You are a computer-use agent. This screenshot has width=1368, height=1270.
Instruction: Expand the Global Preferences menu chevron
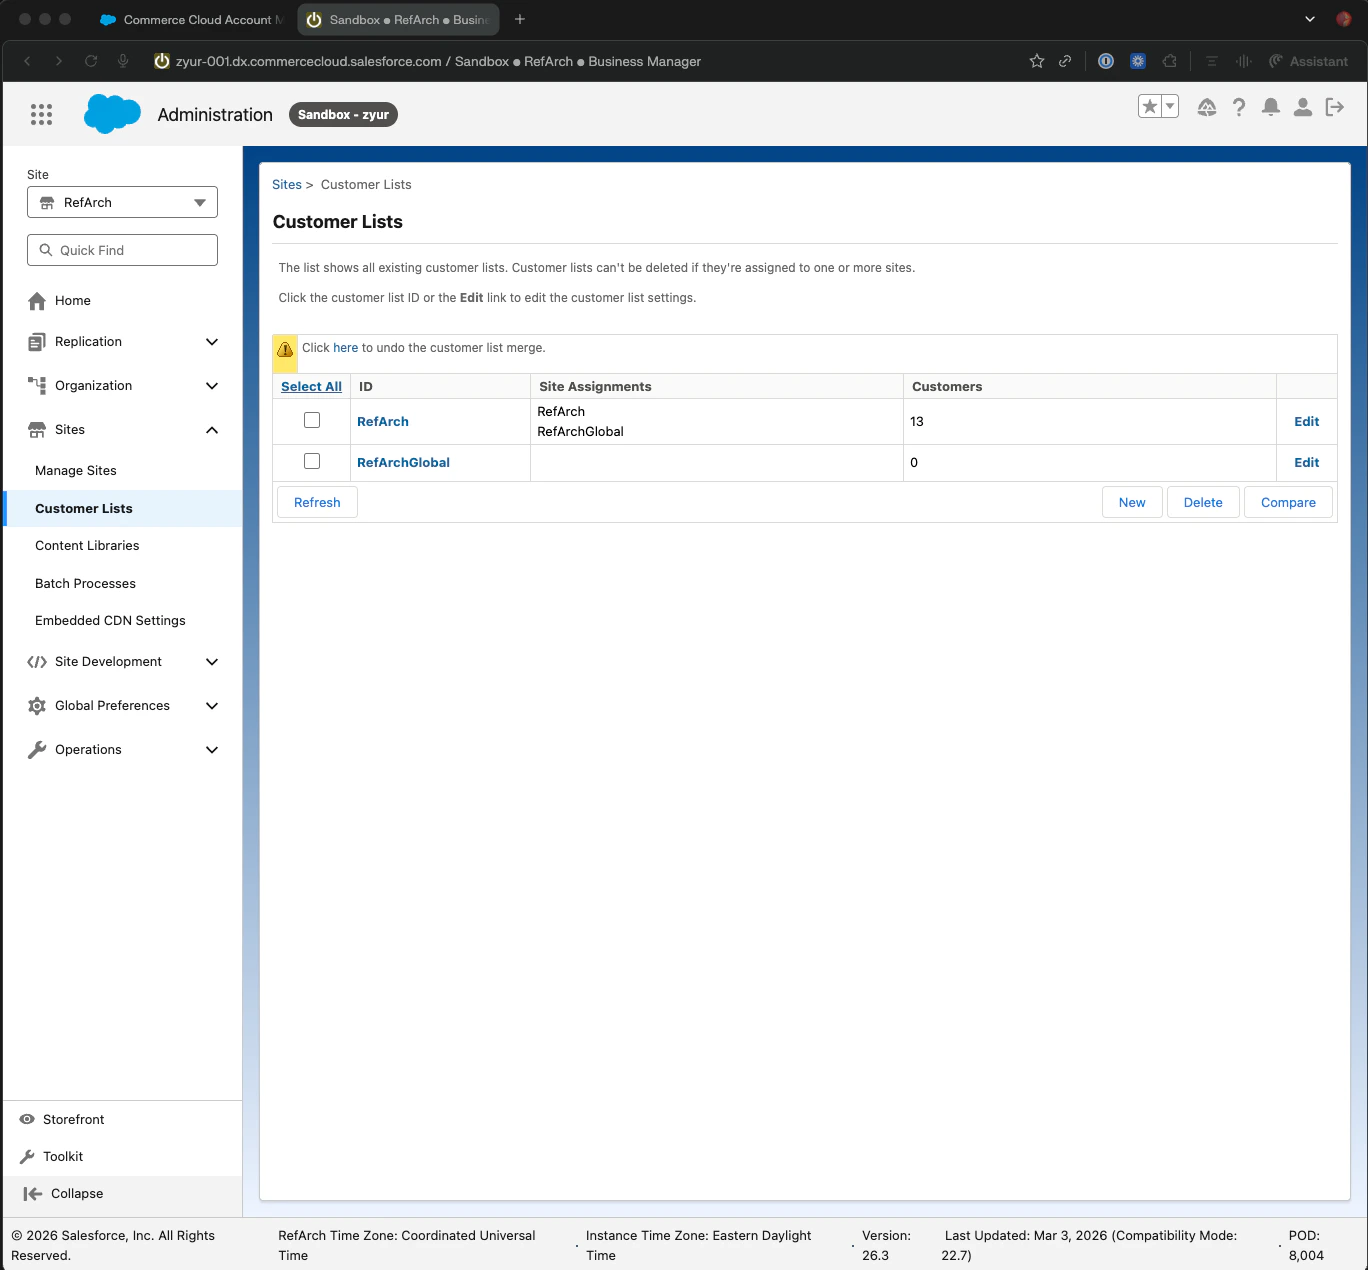click(212, 706)
